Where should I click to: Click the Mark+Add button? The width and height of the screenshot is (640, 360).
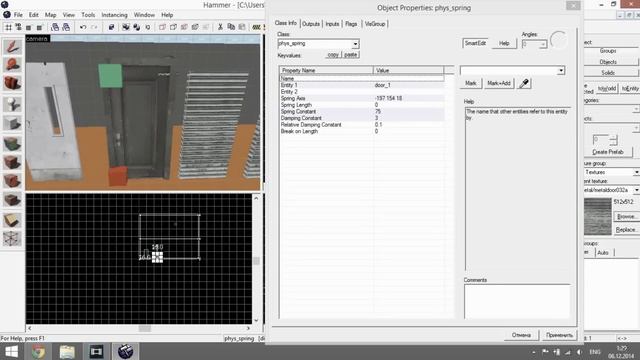[499, 83]
